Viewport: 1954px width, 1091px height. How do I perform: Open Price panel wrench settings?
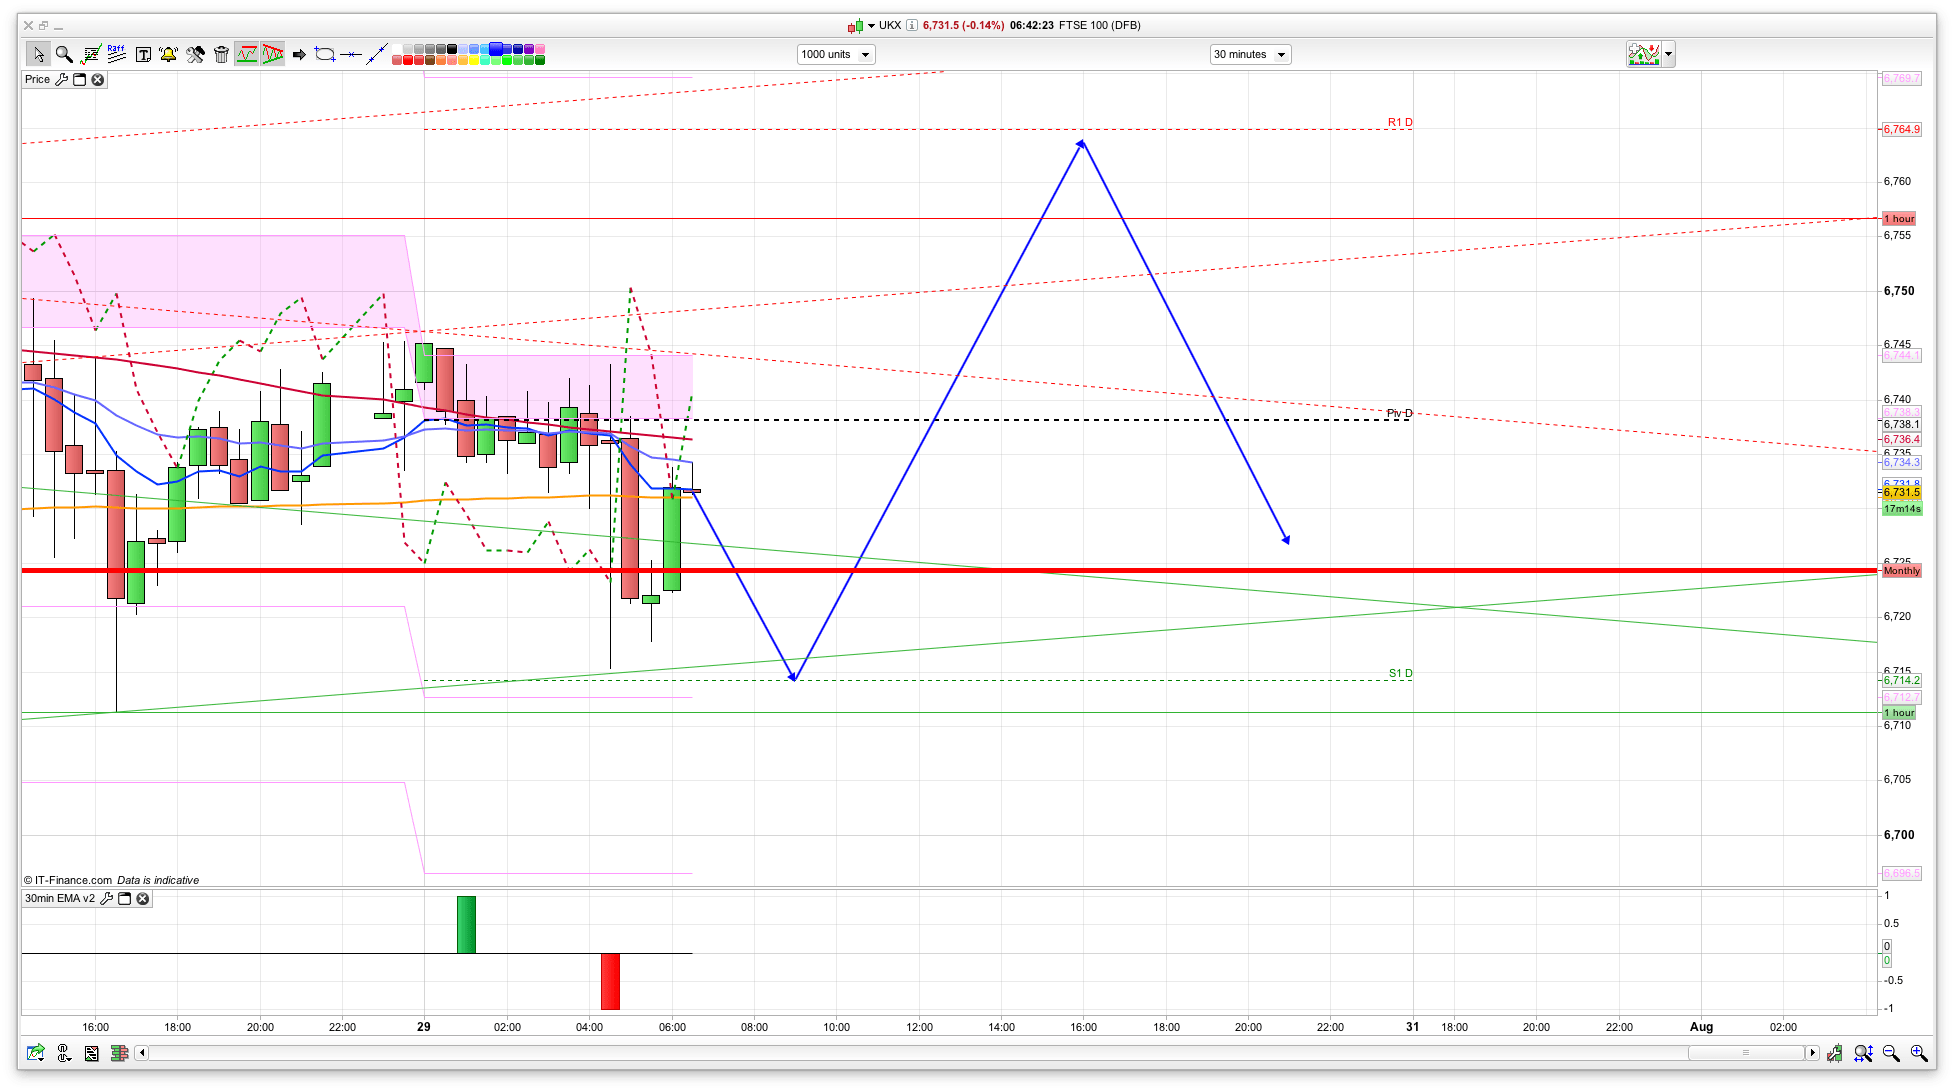(x=62, y=79)
